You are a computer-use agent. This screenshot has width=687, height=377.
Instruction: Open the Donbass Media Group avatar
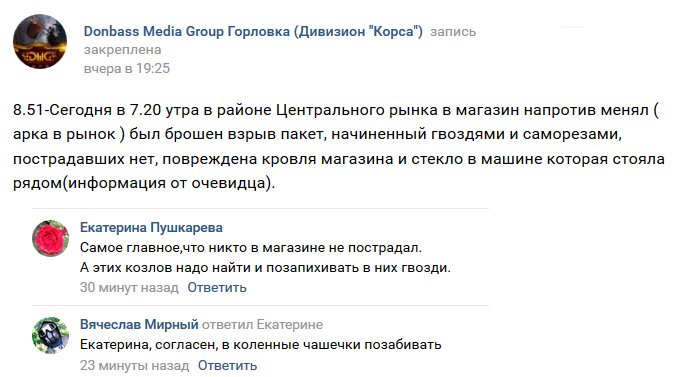pos(40,42)
